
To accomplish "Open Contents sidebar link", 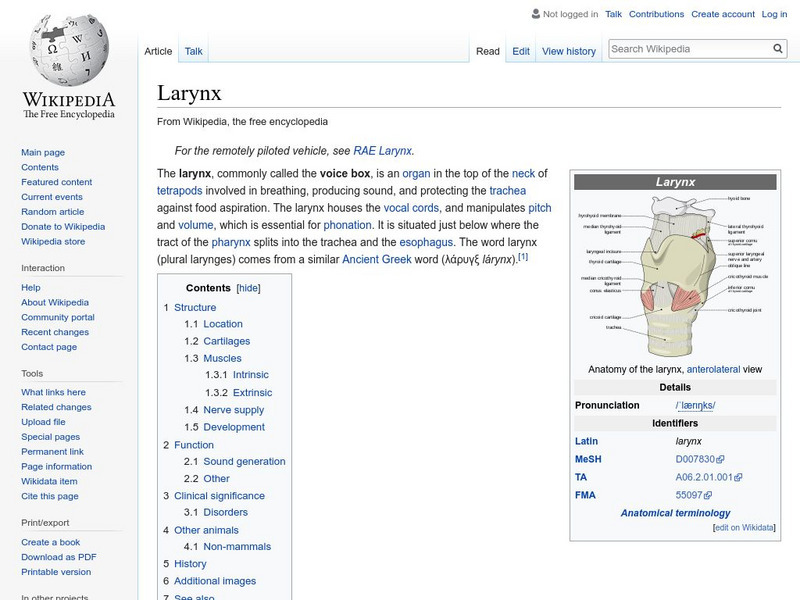I will pos(40,167).
